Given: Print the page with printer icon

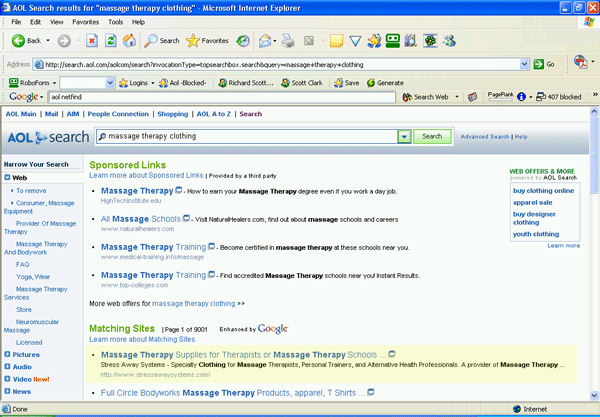Looking at the screenshot, I should pos(288,41).
